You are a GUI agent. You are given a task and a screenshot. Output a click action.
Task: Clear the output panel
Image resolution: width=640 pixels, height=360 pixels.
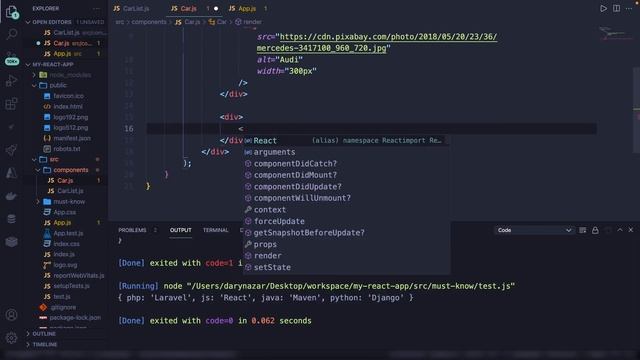pyautogui.click(x=582, y=230)
